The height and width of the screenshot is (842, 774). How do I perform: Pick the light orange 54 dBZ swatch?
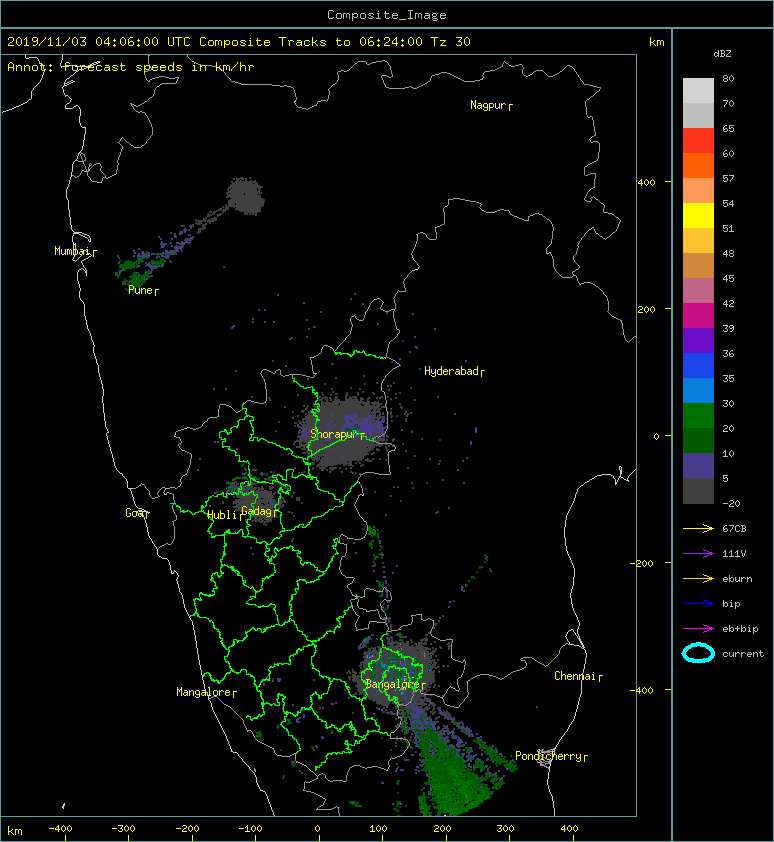click(698, 190)
